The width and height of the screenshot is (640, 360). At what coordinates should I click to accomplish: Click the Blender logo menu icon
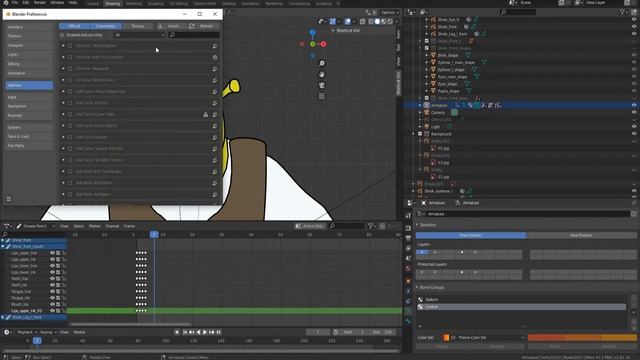pos(6,2)
